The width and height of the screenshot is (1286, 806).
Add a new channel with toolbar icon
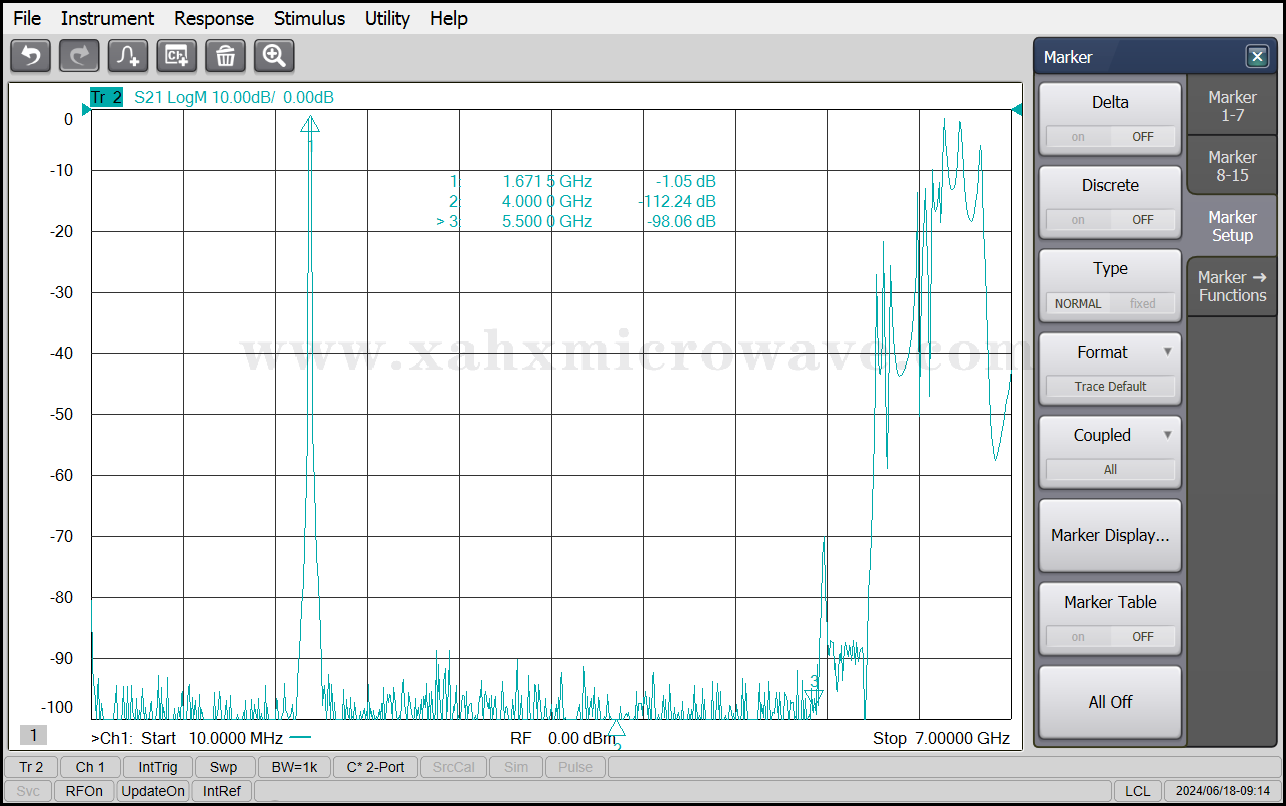pyautogui.click(x=177, y=56)
